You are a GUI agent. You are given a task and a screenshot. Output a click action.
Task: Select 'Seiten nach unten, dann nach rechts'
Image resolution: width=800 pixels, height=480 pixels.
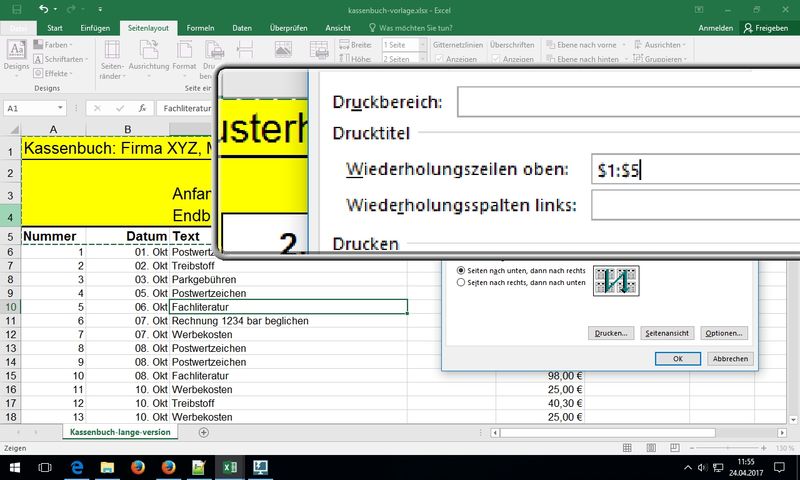click(x=461, y=270)
